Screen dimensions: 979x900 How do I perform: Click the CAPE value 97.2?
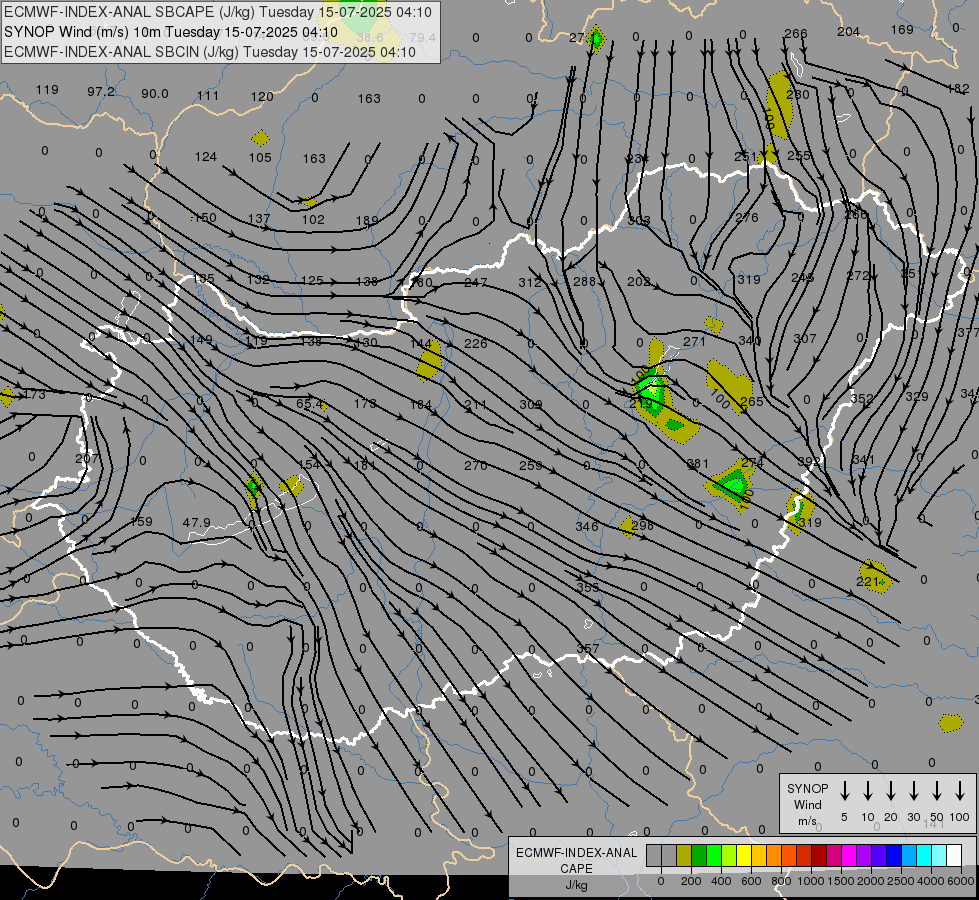click(101, 92)
